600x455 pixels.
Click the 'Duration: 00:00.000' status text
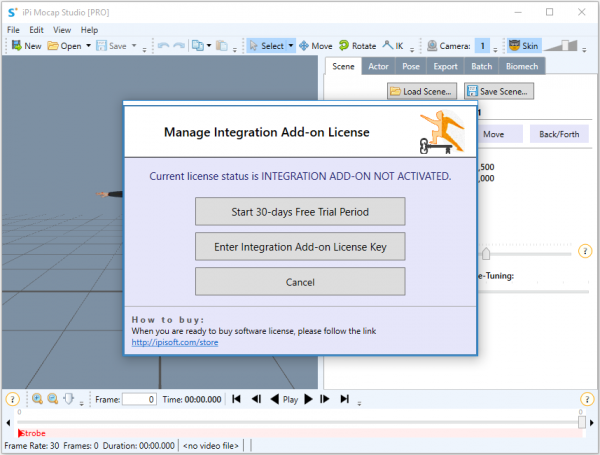[139, 446]
